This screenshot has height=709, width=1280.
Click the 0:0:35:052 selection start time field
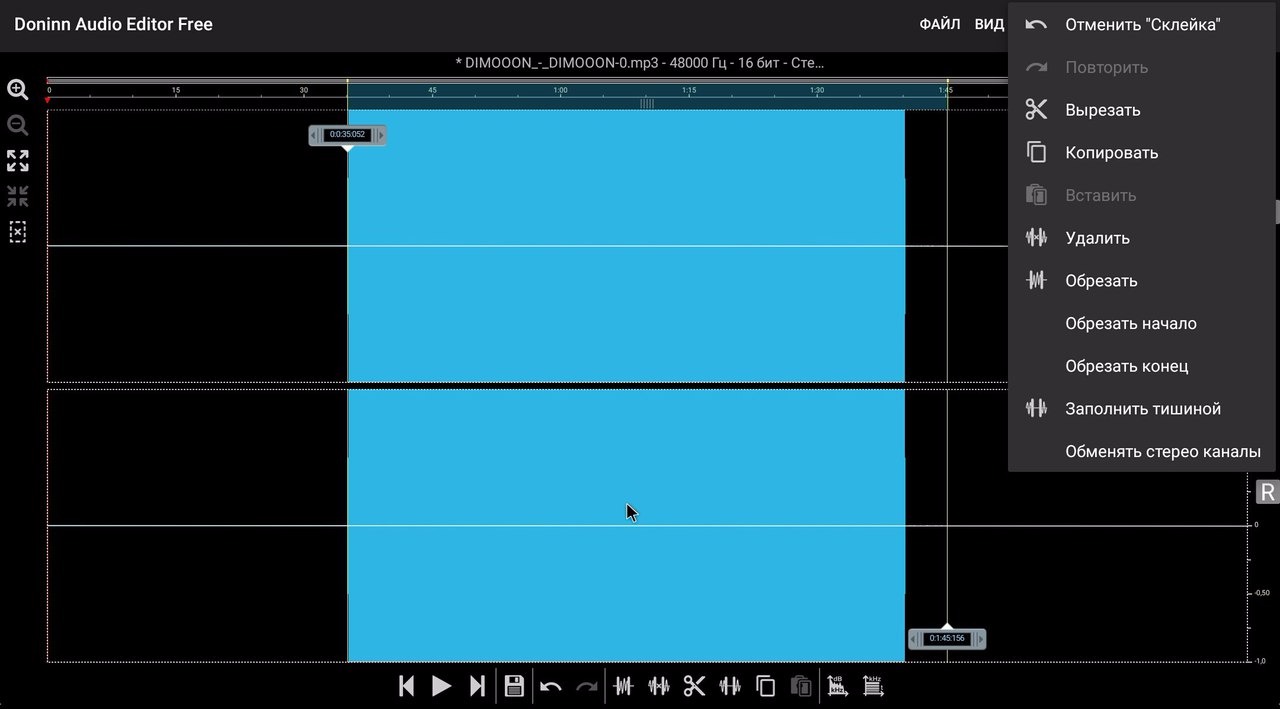pos(347,135)
